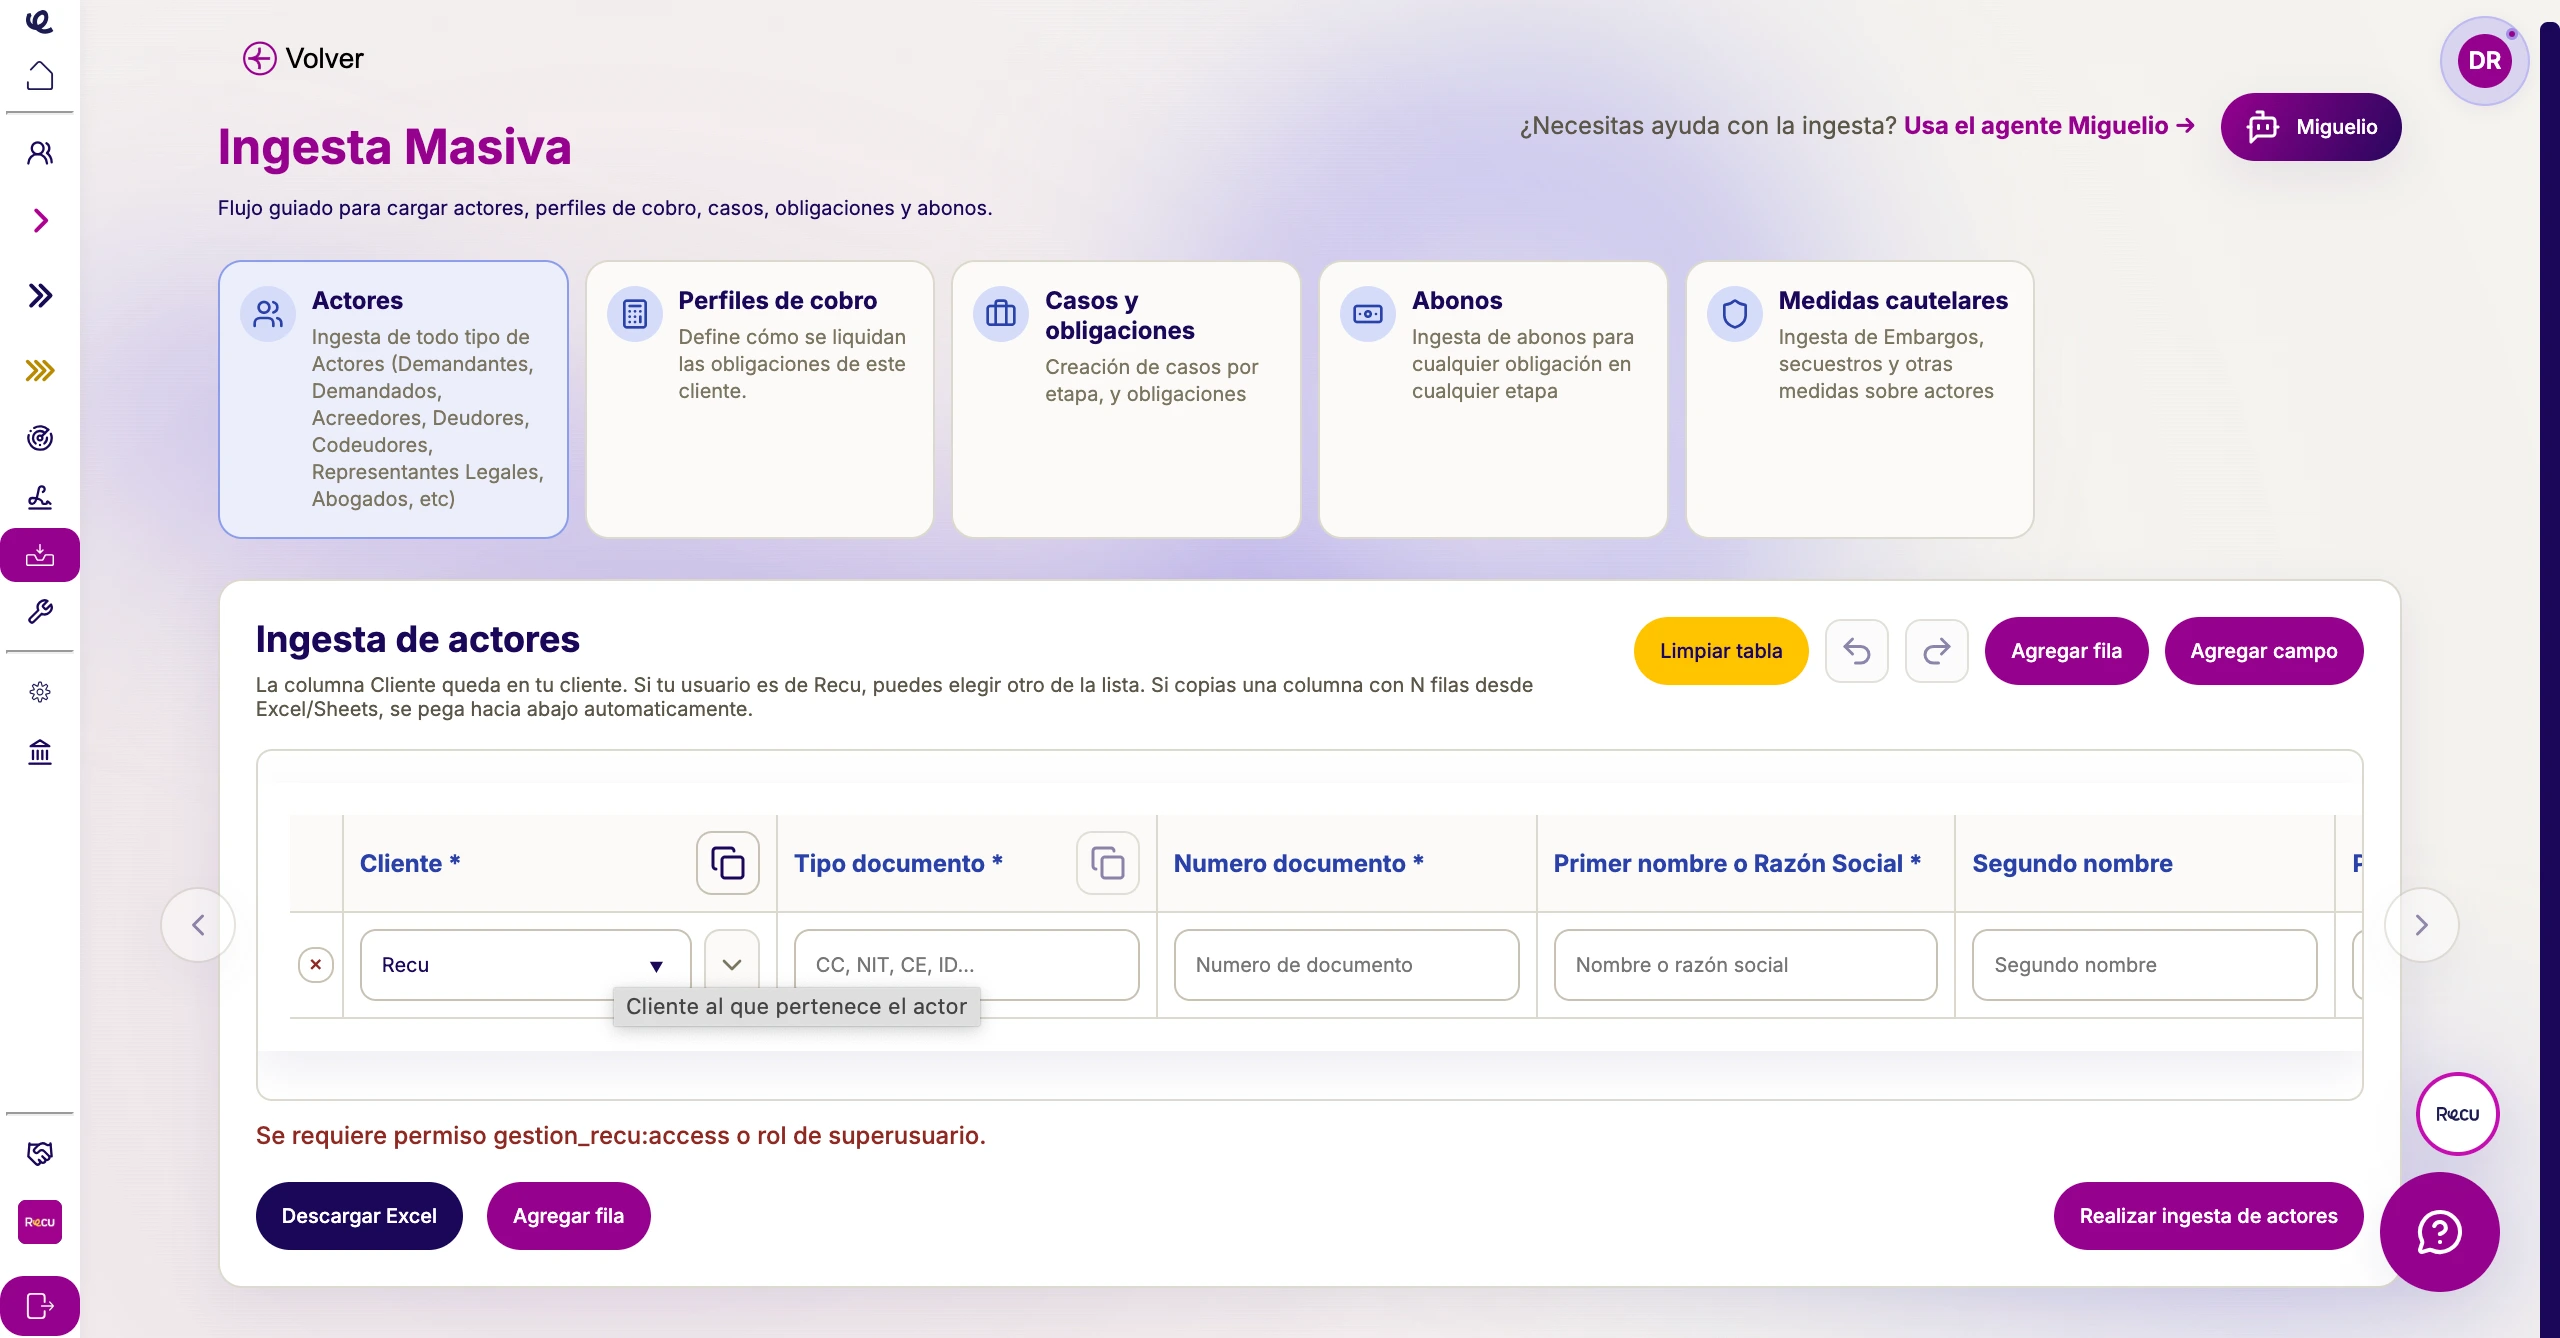Open the signature sidebar icon
Image resolution: width=2560 pixels, height=1338 pixels.
[x=40, y=497]
